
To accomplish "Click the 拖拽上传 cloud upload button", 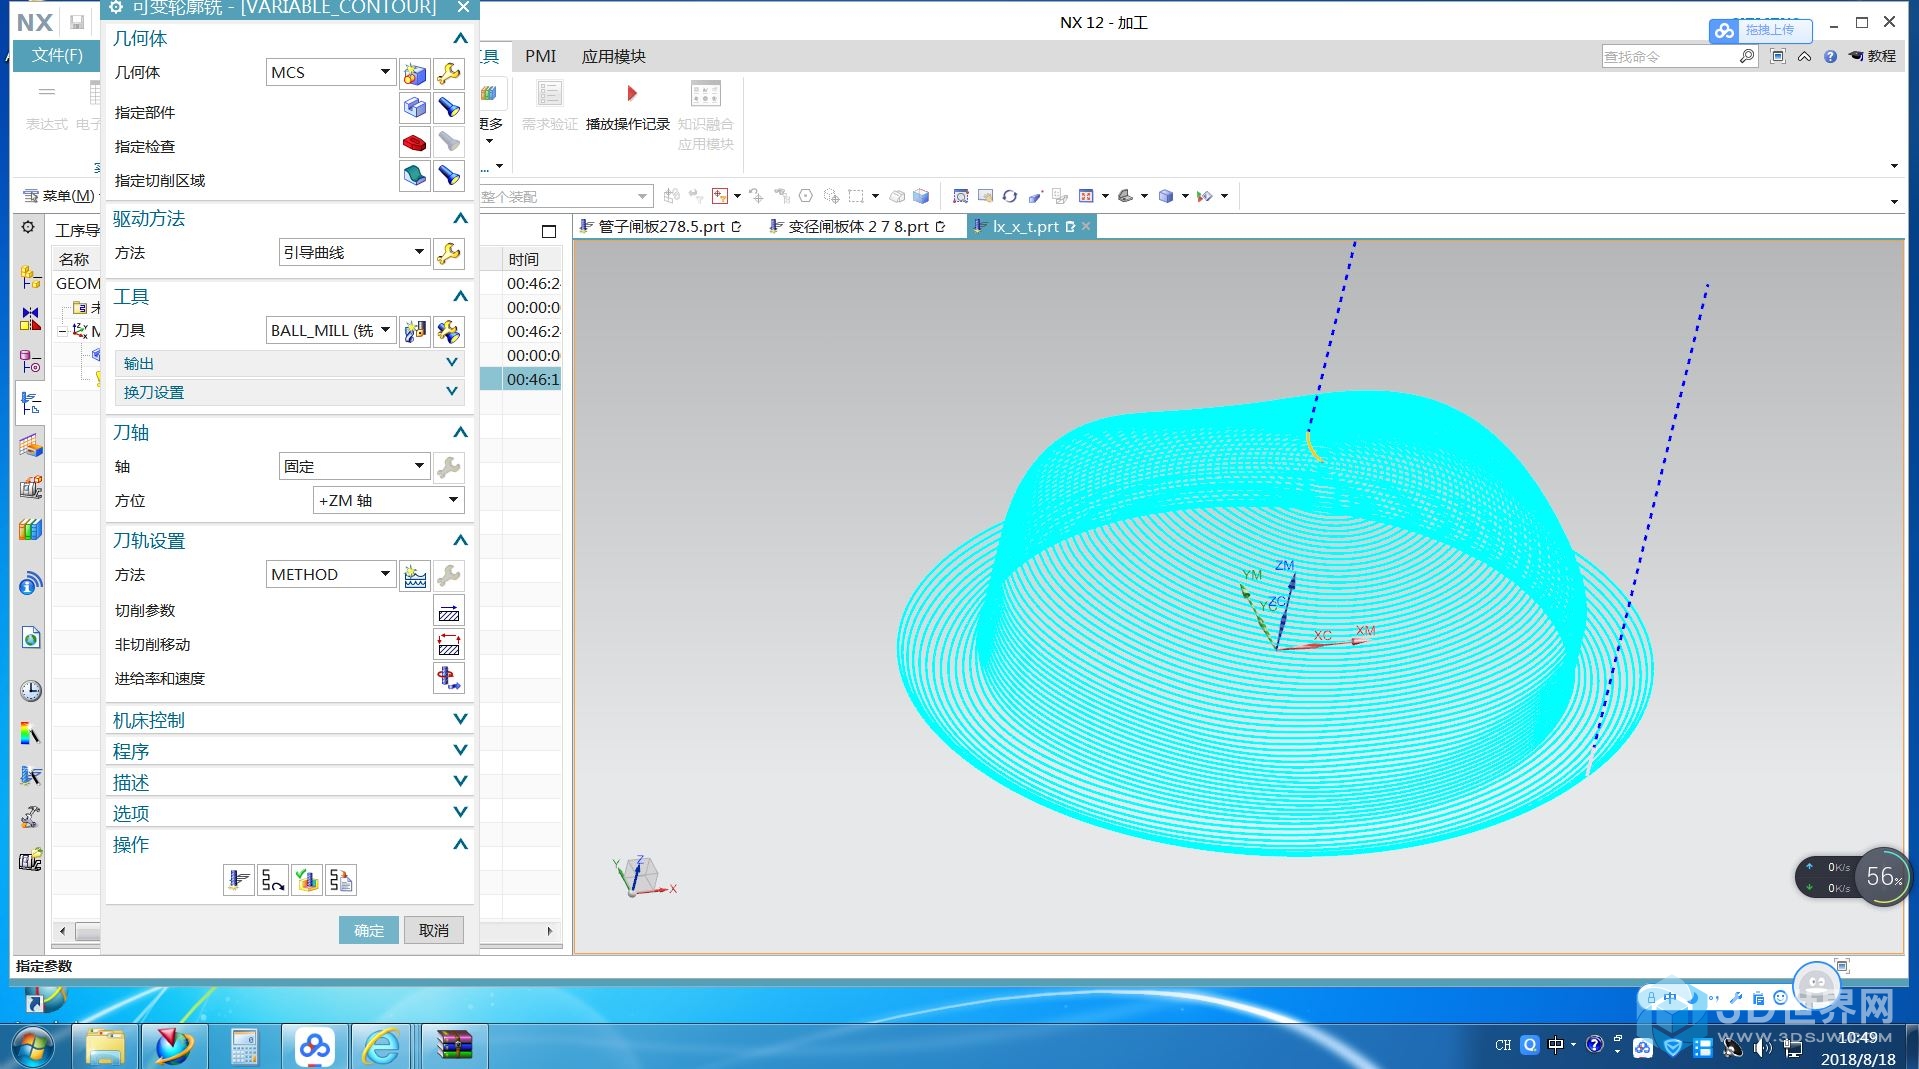I will (1760, 30).
